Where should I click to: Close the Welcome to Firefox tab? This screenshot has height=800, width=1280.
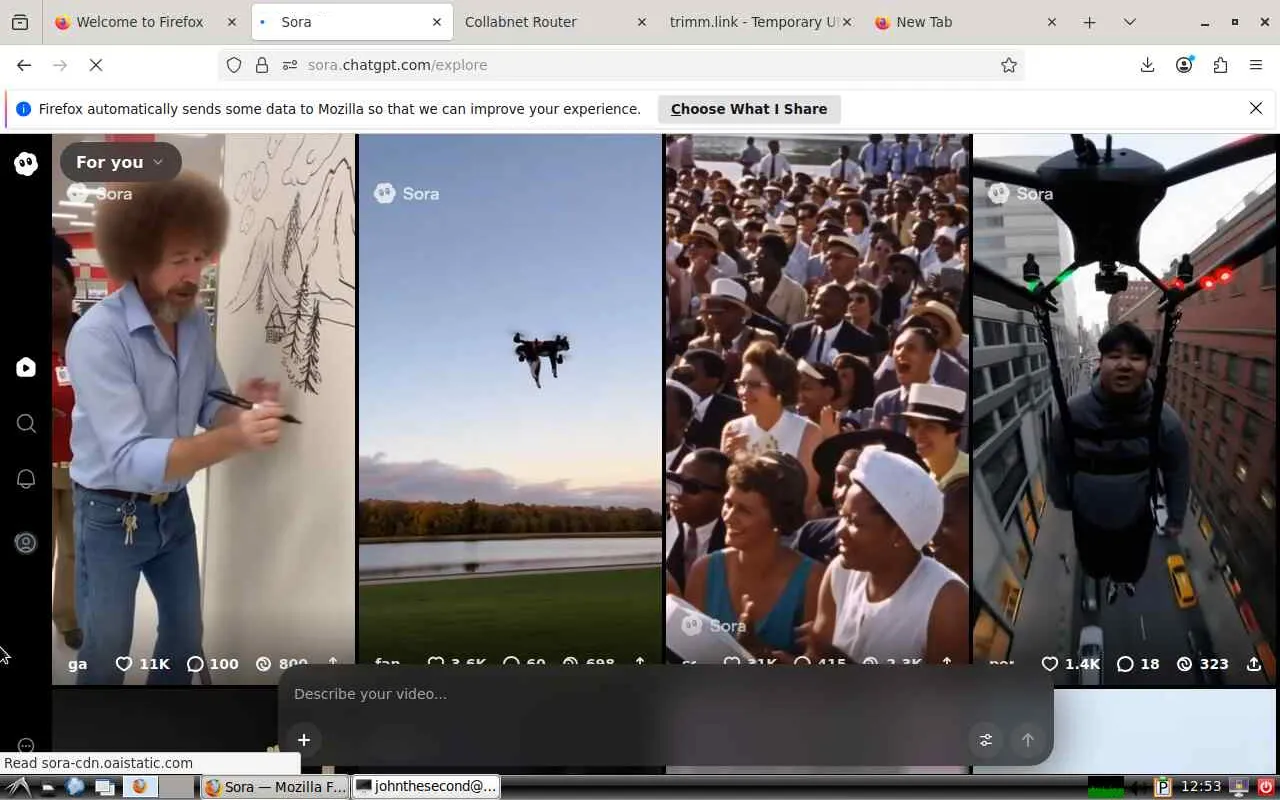click(232, 22)
